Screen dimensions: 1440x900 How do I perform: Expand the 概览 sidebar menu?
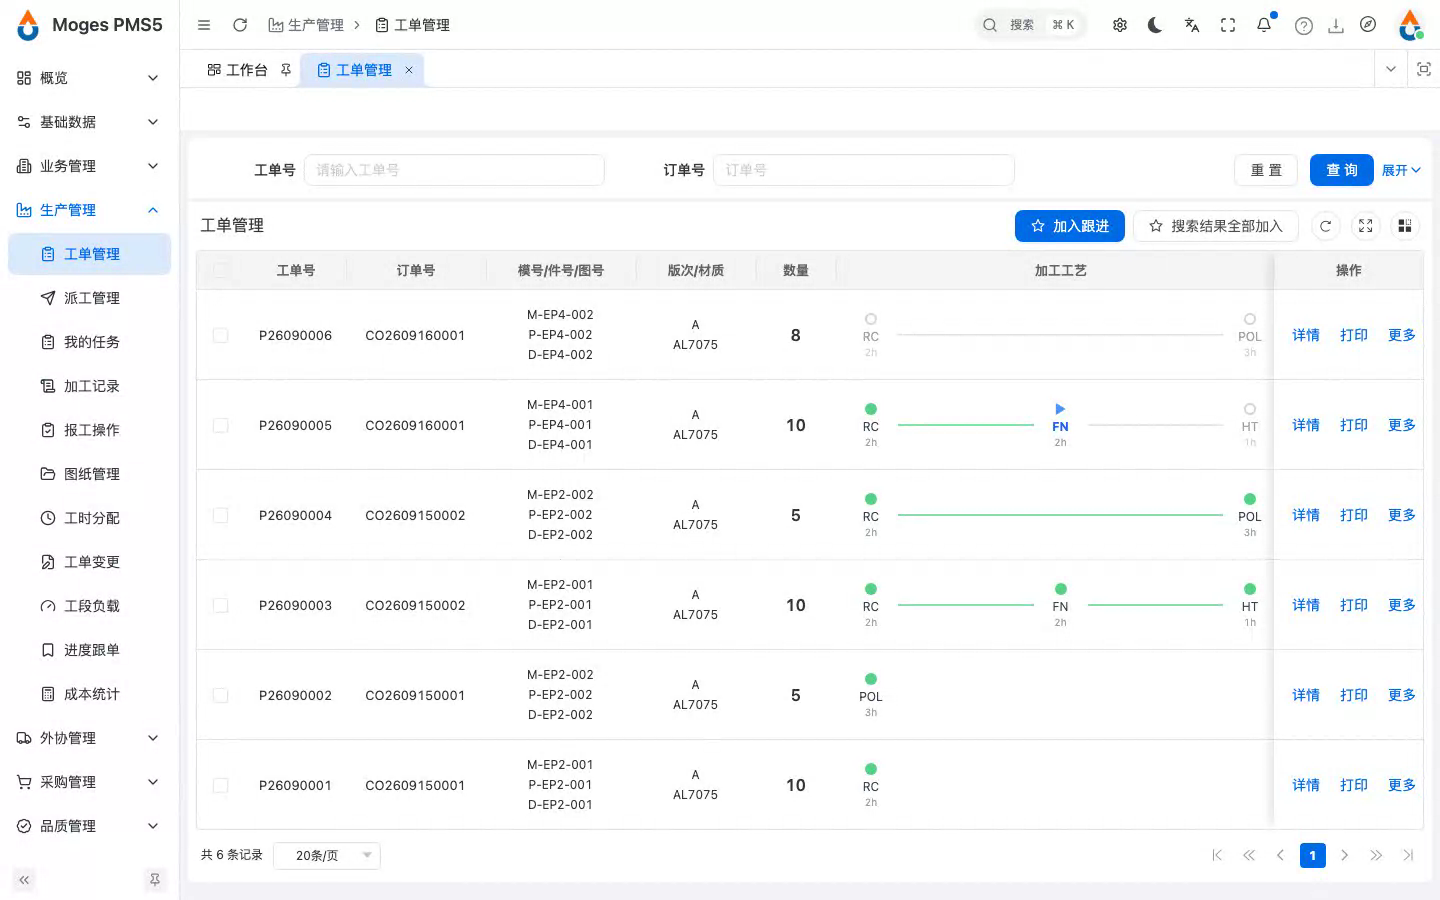(89, 78)
